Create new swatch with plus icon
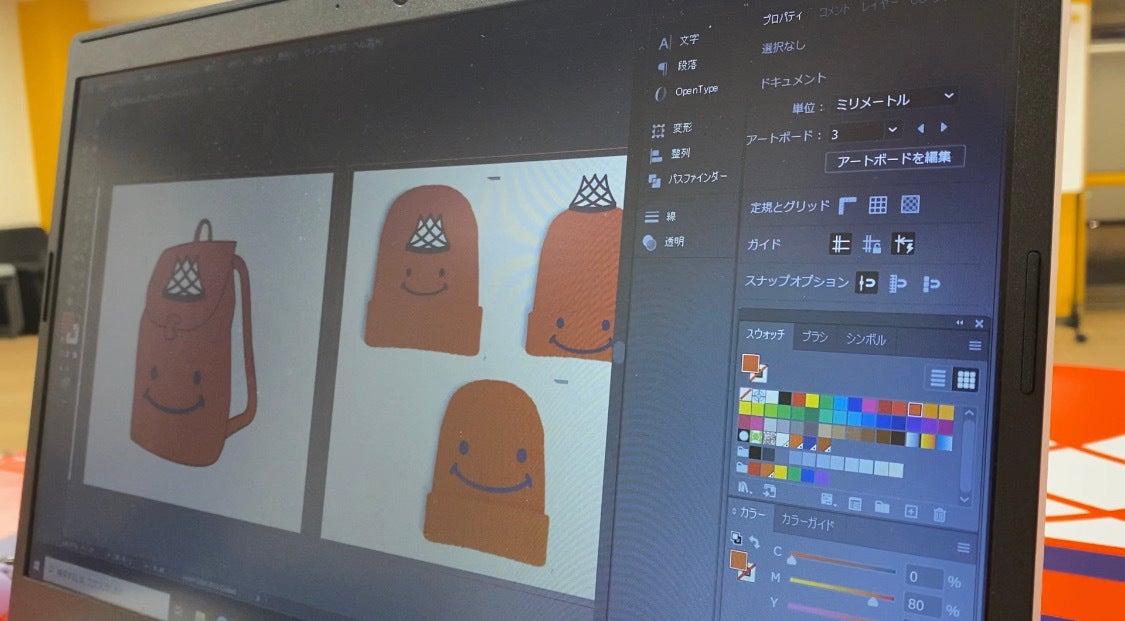 coord(910,512)
